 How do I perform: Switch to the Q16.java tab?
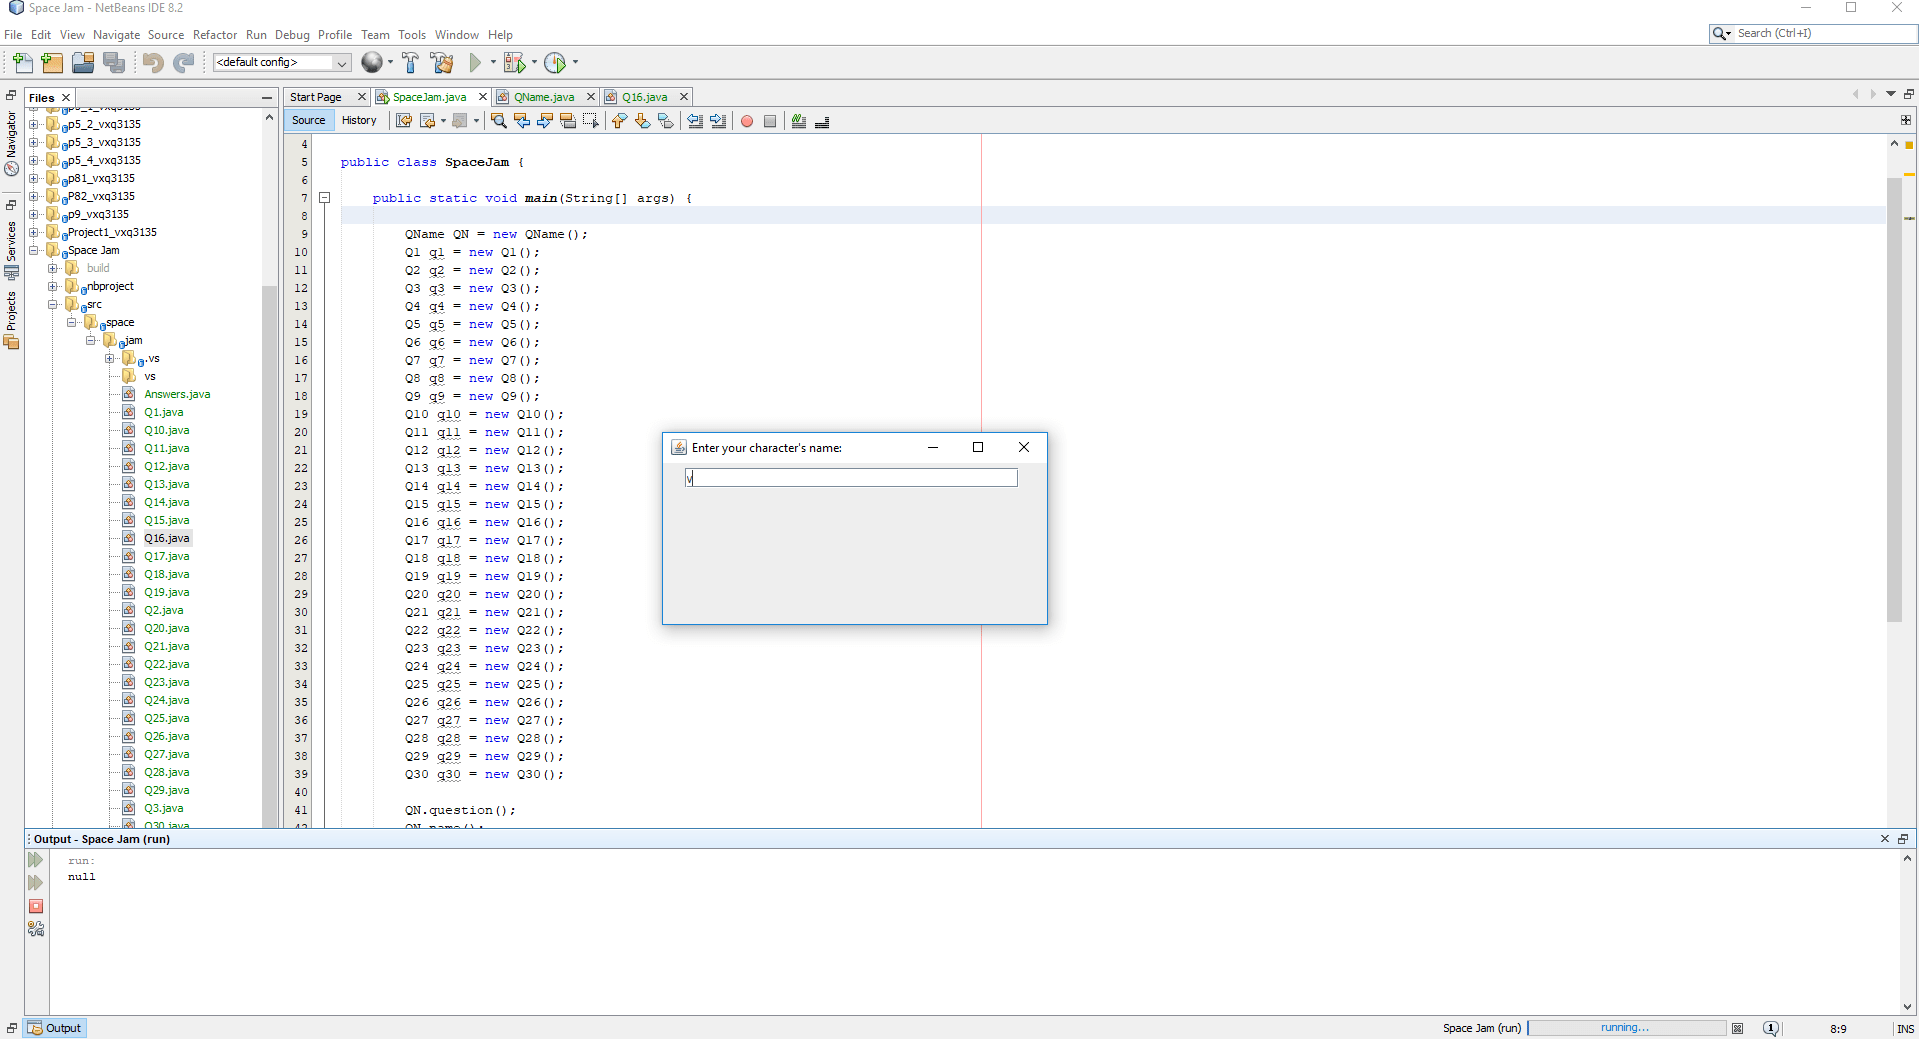(645, 97)
